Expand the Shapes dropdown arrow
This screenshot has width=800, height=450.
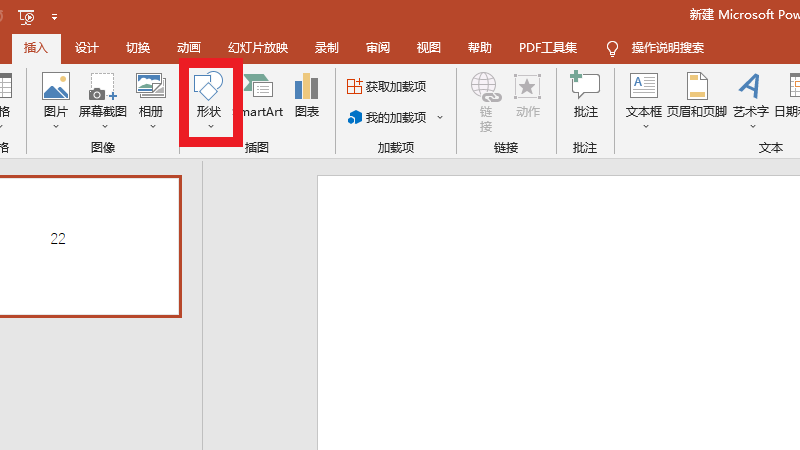pos(210,126)
